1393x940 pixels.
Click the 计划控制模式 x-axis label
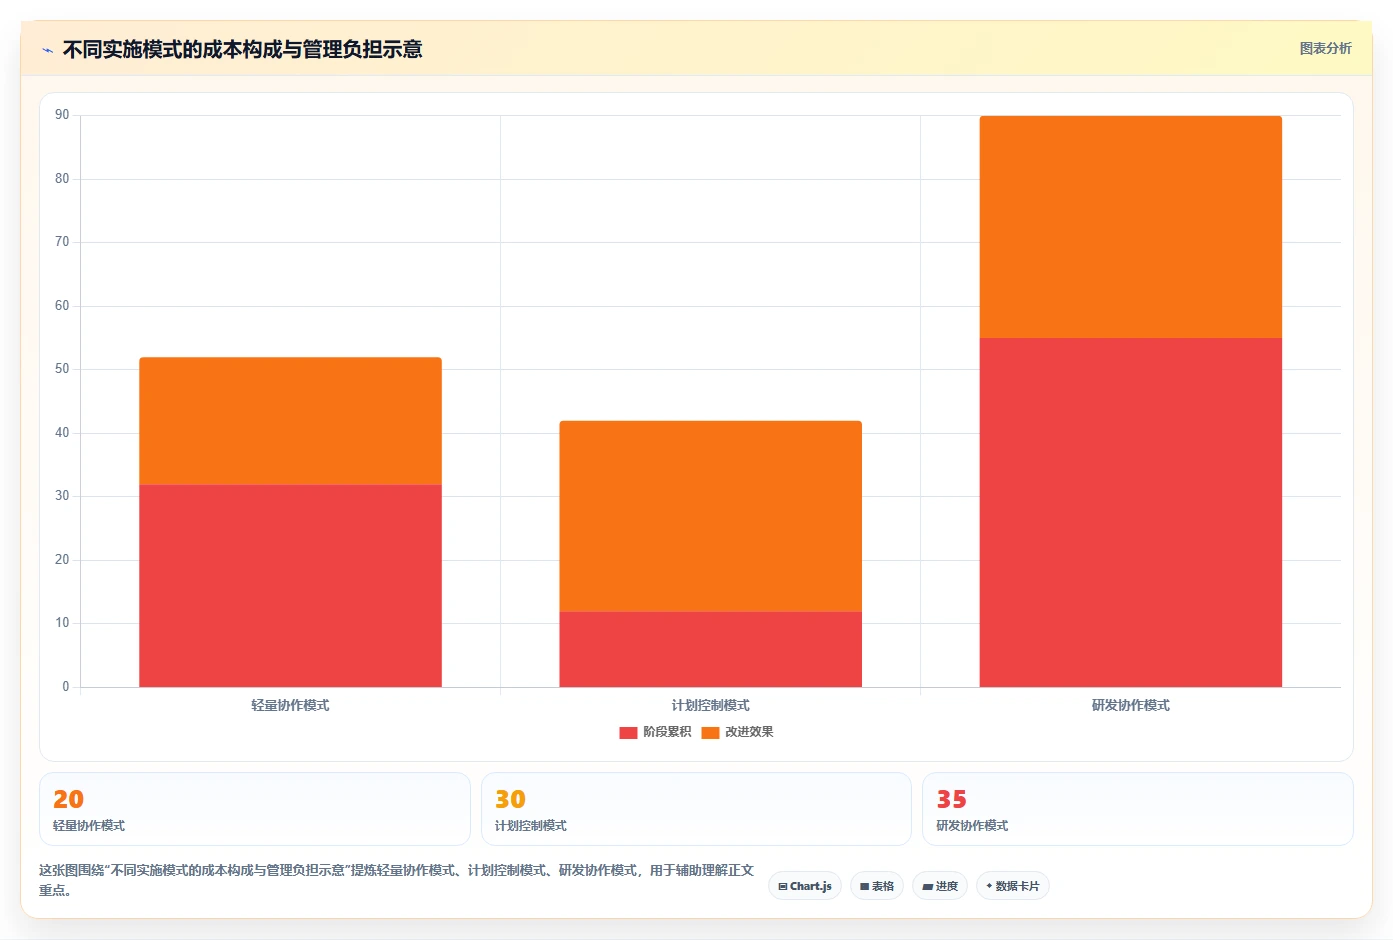710,705
